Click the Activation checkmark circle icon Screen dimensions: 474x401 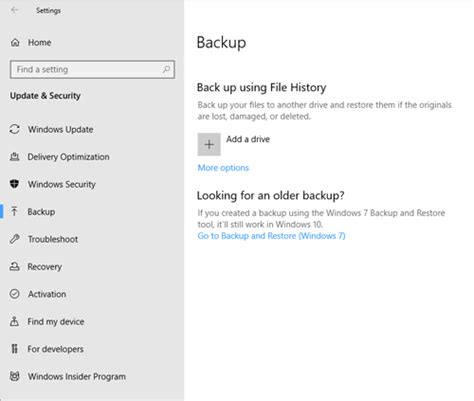[x=14, y=294]
